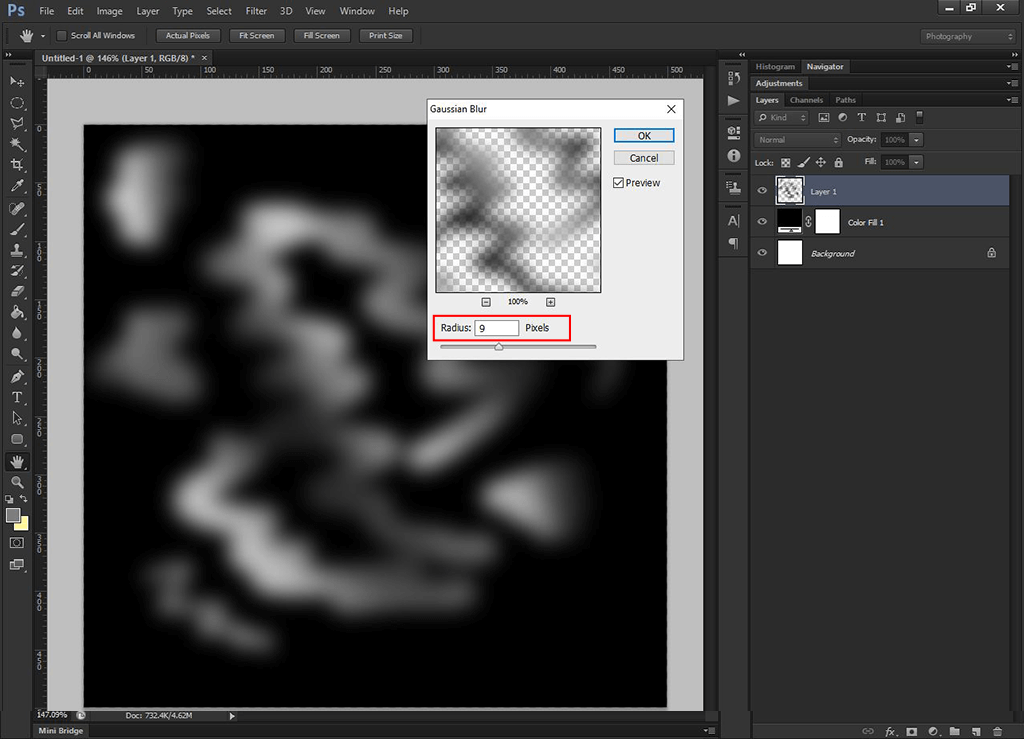1024x739 pixels.
Task: Switch to the Histogram tab
Action: 775,67
